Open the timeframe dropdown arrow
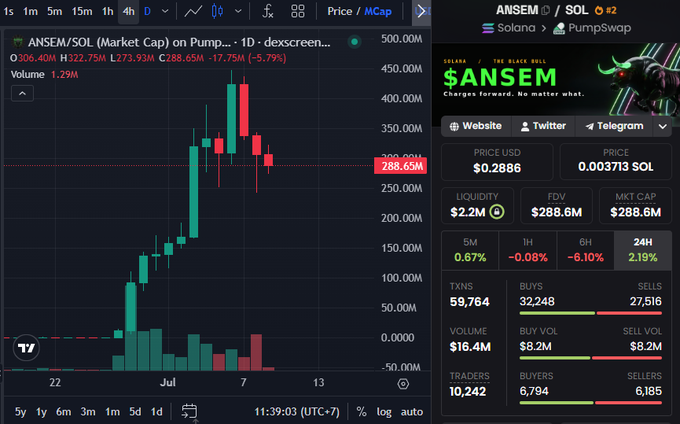Viewport: 680px width, 424px height. pos(165,11)
